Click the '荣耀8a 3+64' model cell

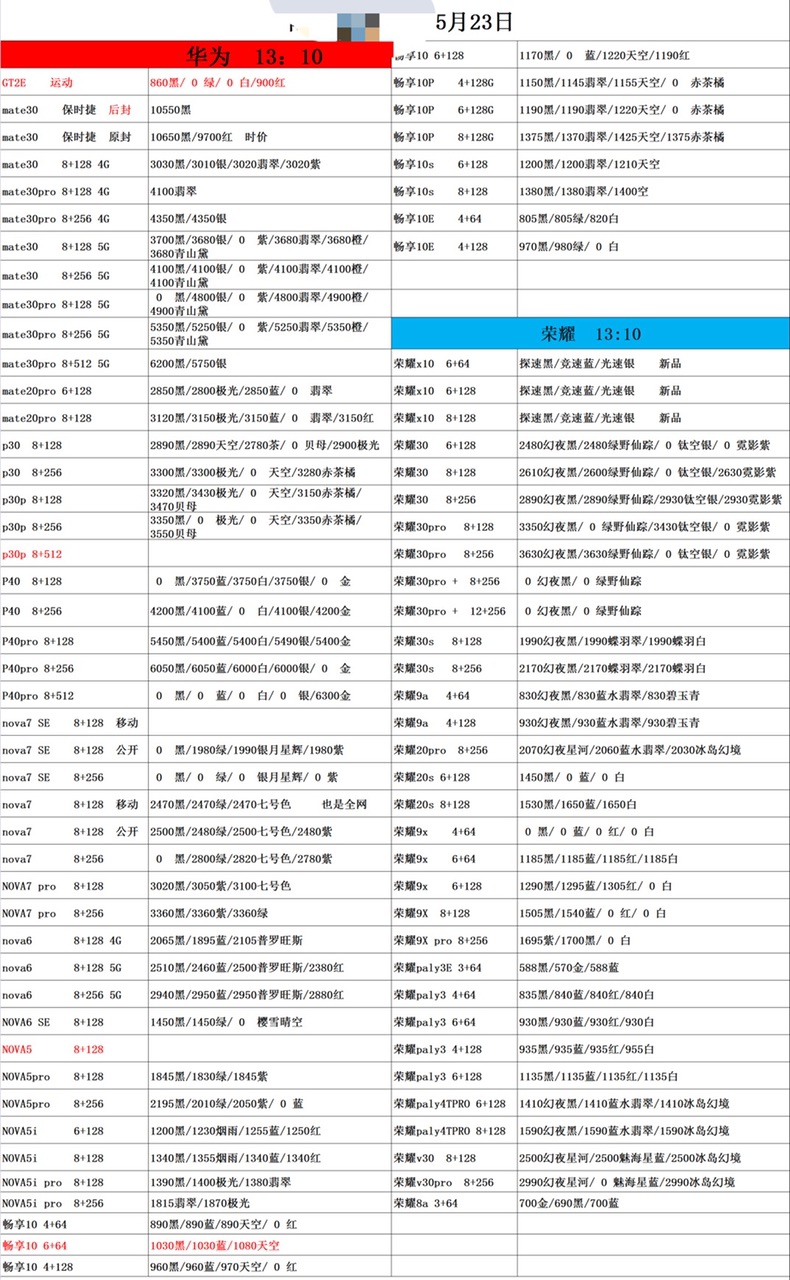[x=454, y=1203]
